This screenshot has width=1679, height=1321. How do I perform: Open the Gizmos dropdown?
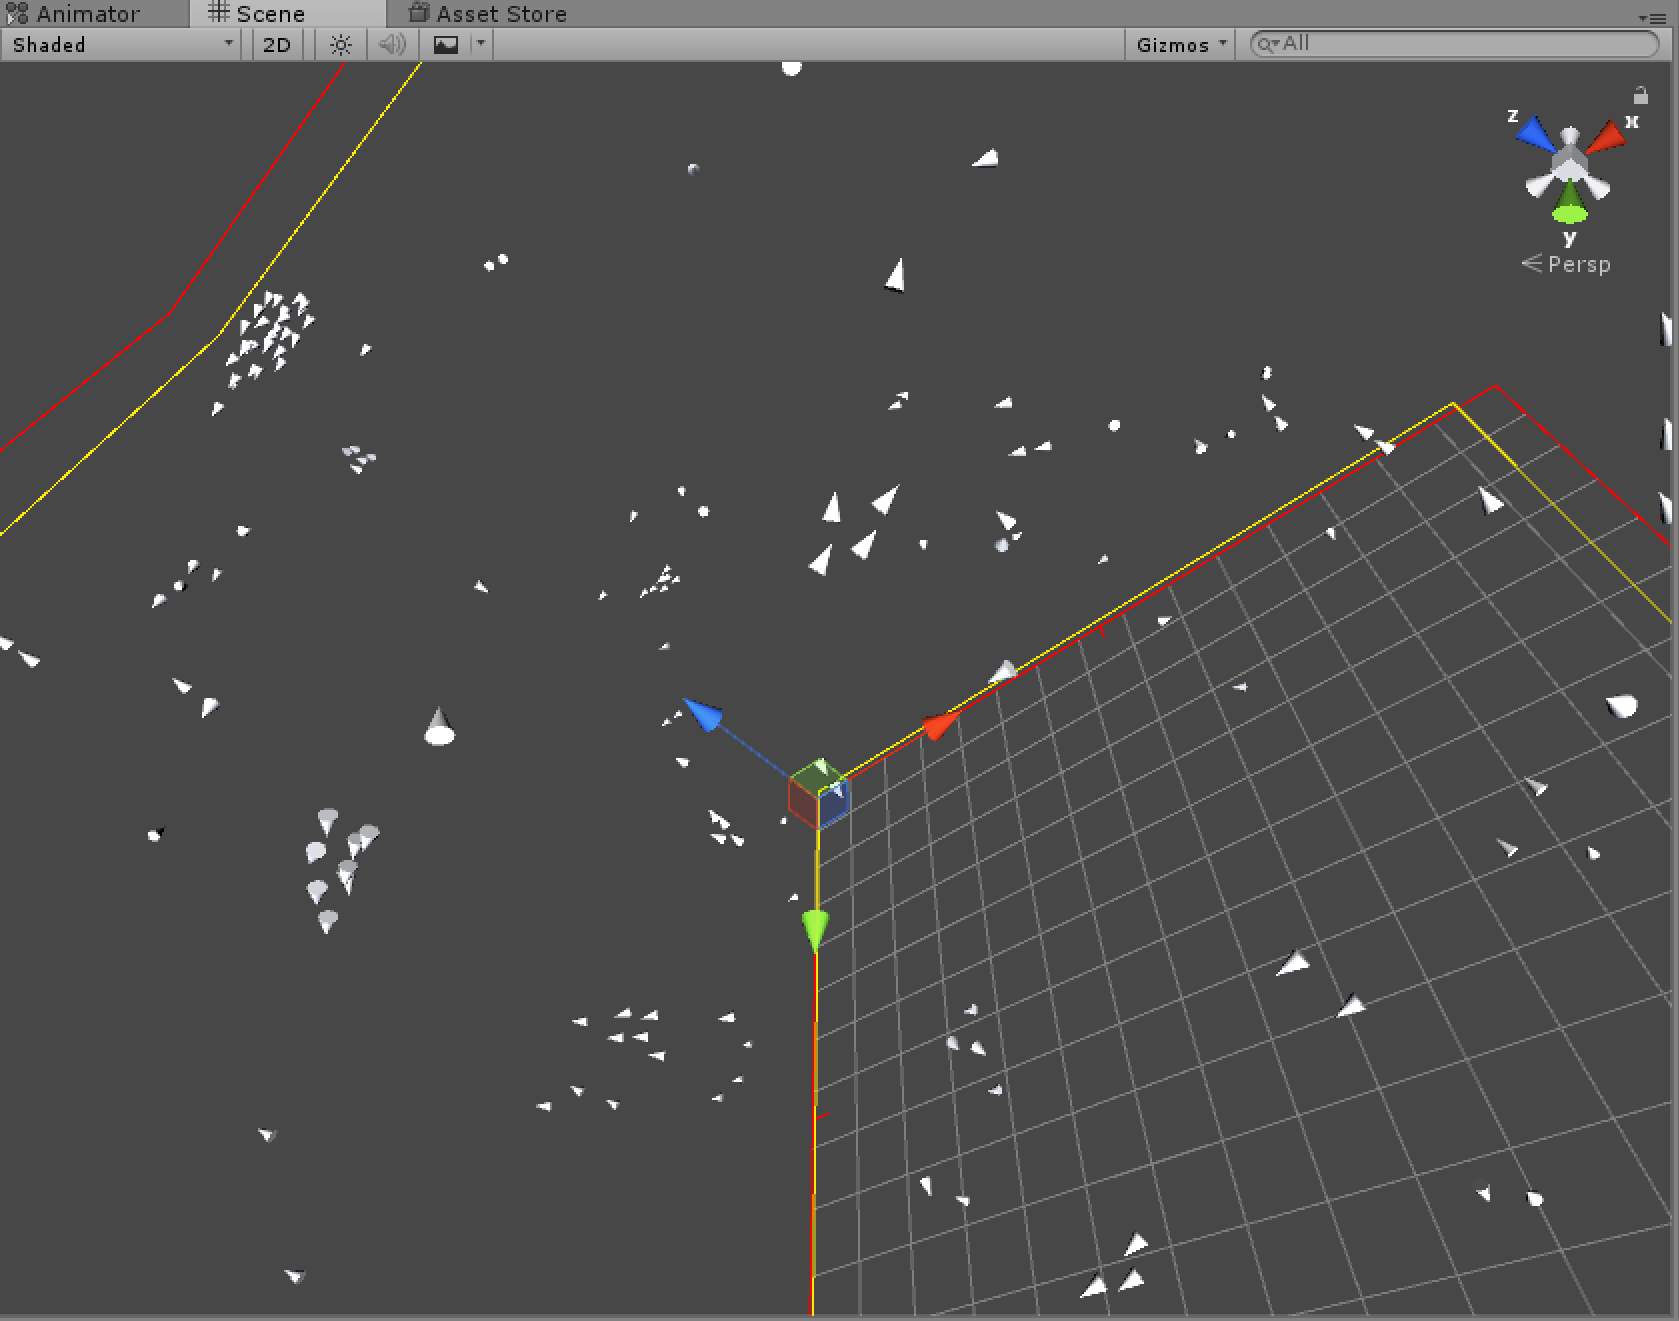click(x=1180, y=45)
